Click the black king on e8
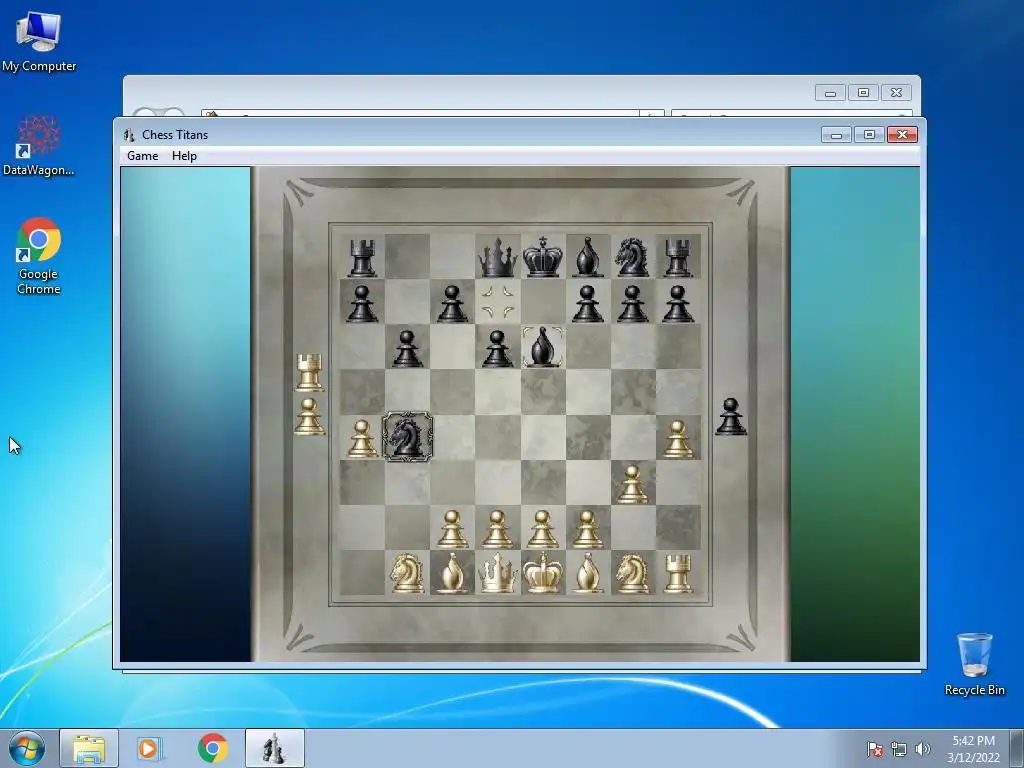 click(543, 257)
